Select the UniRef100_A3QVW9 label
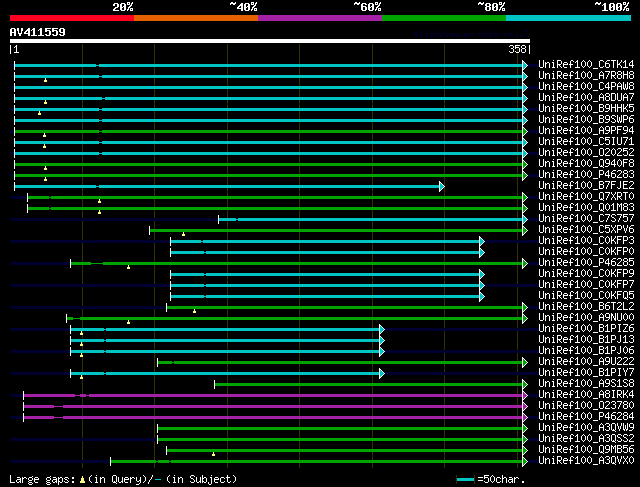Viewport: 640px width, 487px height. [586, 428]
